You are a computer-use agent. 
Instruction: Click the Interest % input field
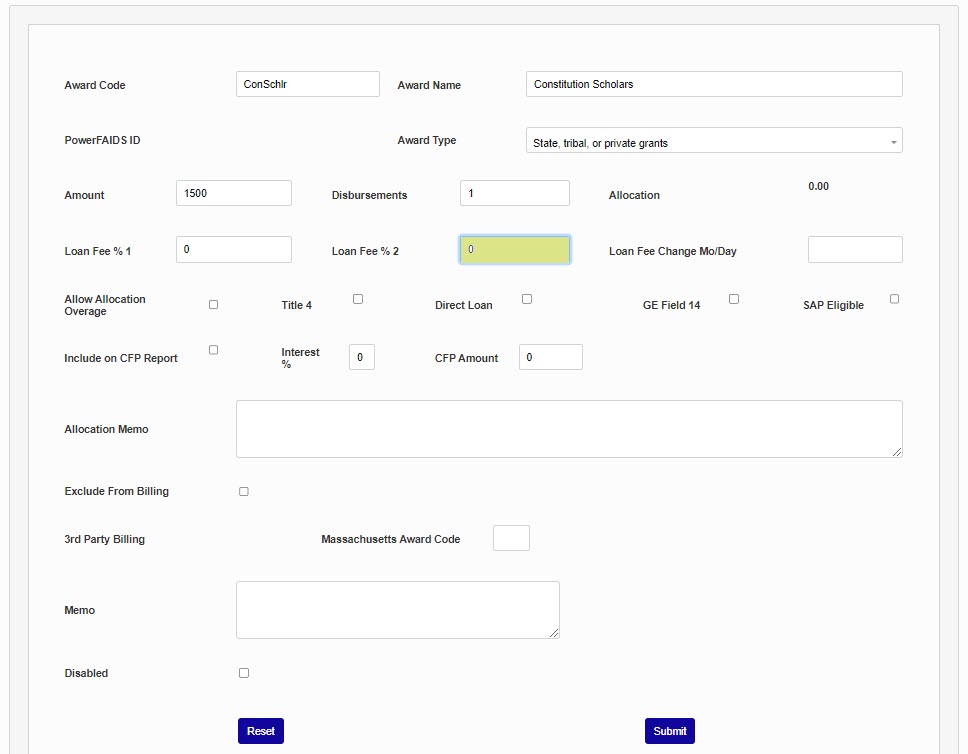[x=361, y=357]
